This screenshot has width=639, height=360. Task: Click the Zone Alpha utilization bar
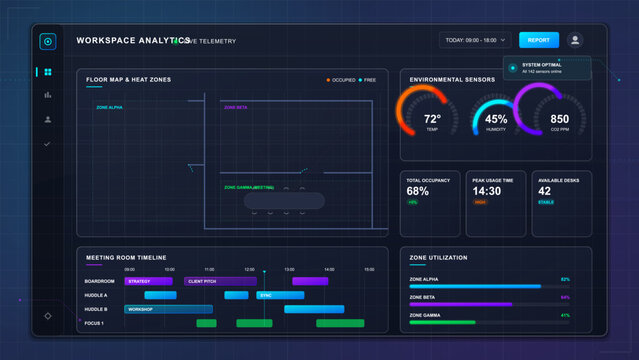(489, 287)
